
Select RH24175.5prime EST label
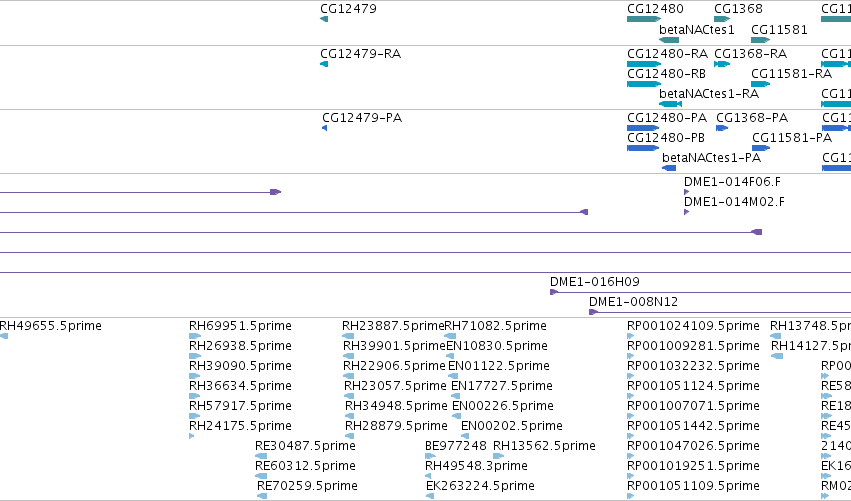pyautogui.click(x=240, y=426)
